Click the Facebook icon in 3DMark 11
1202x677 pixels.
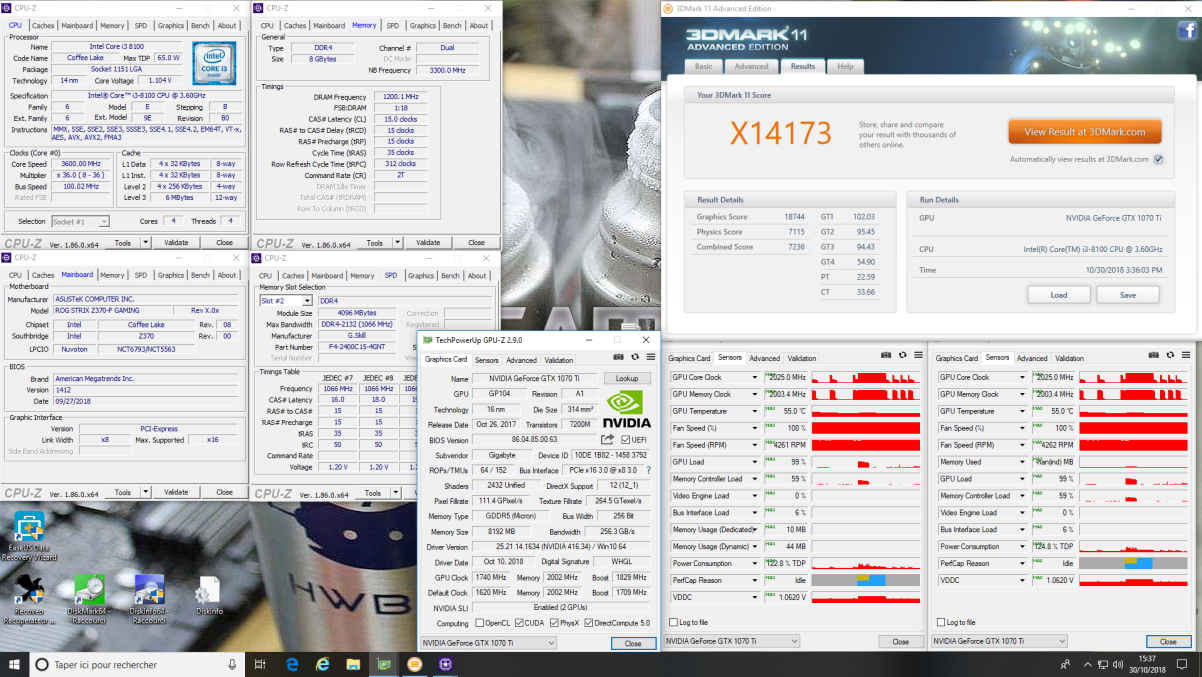pyautogui.click(x=1187, y=31)
